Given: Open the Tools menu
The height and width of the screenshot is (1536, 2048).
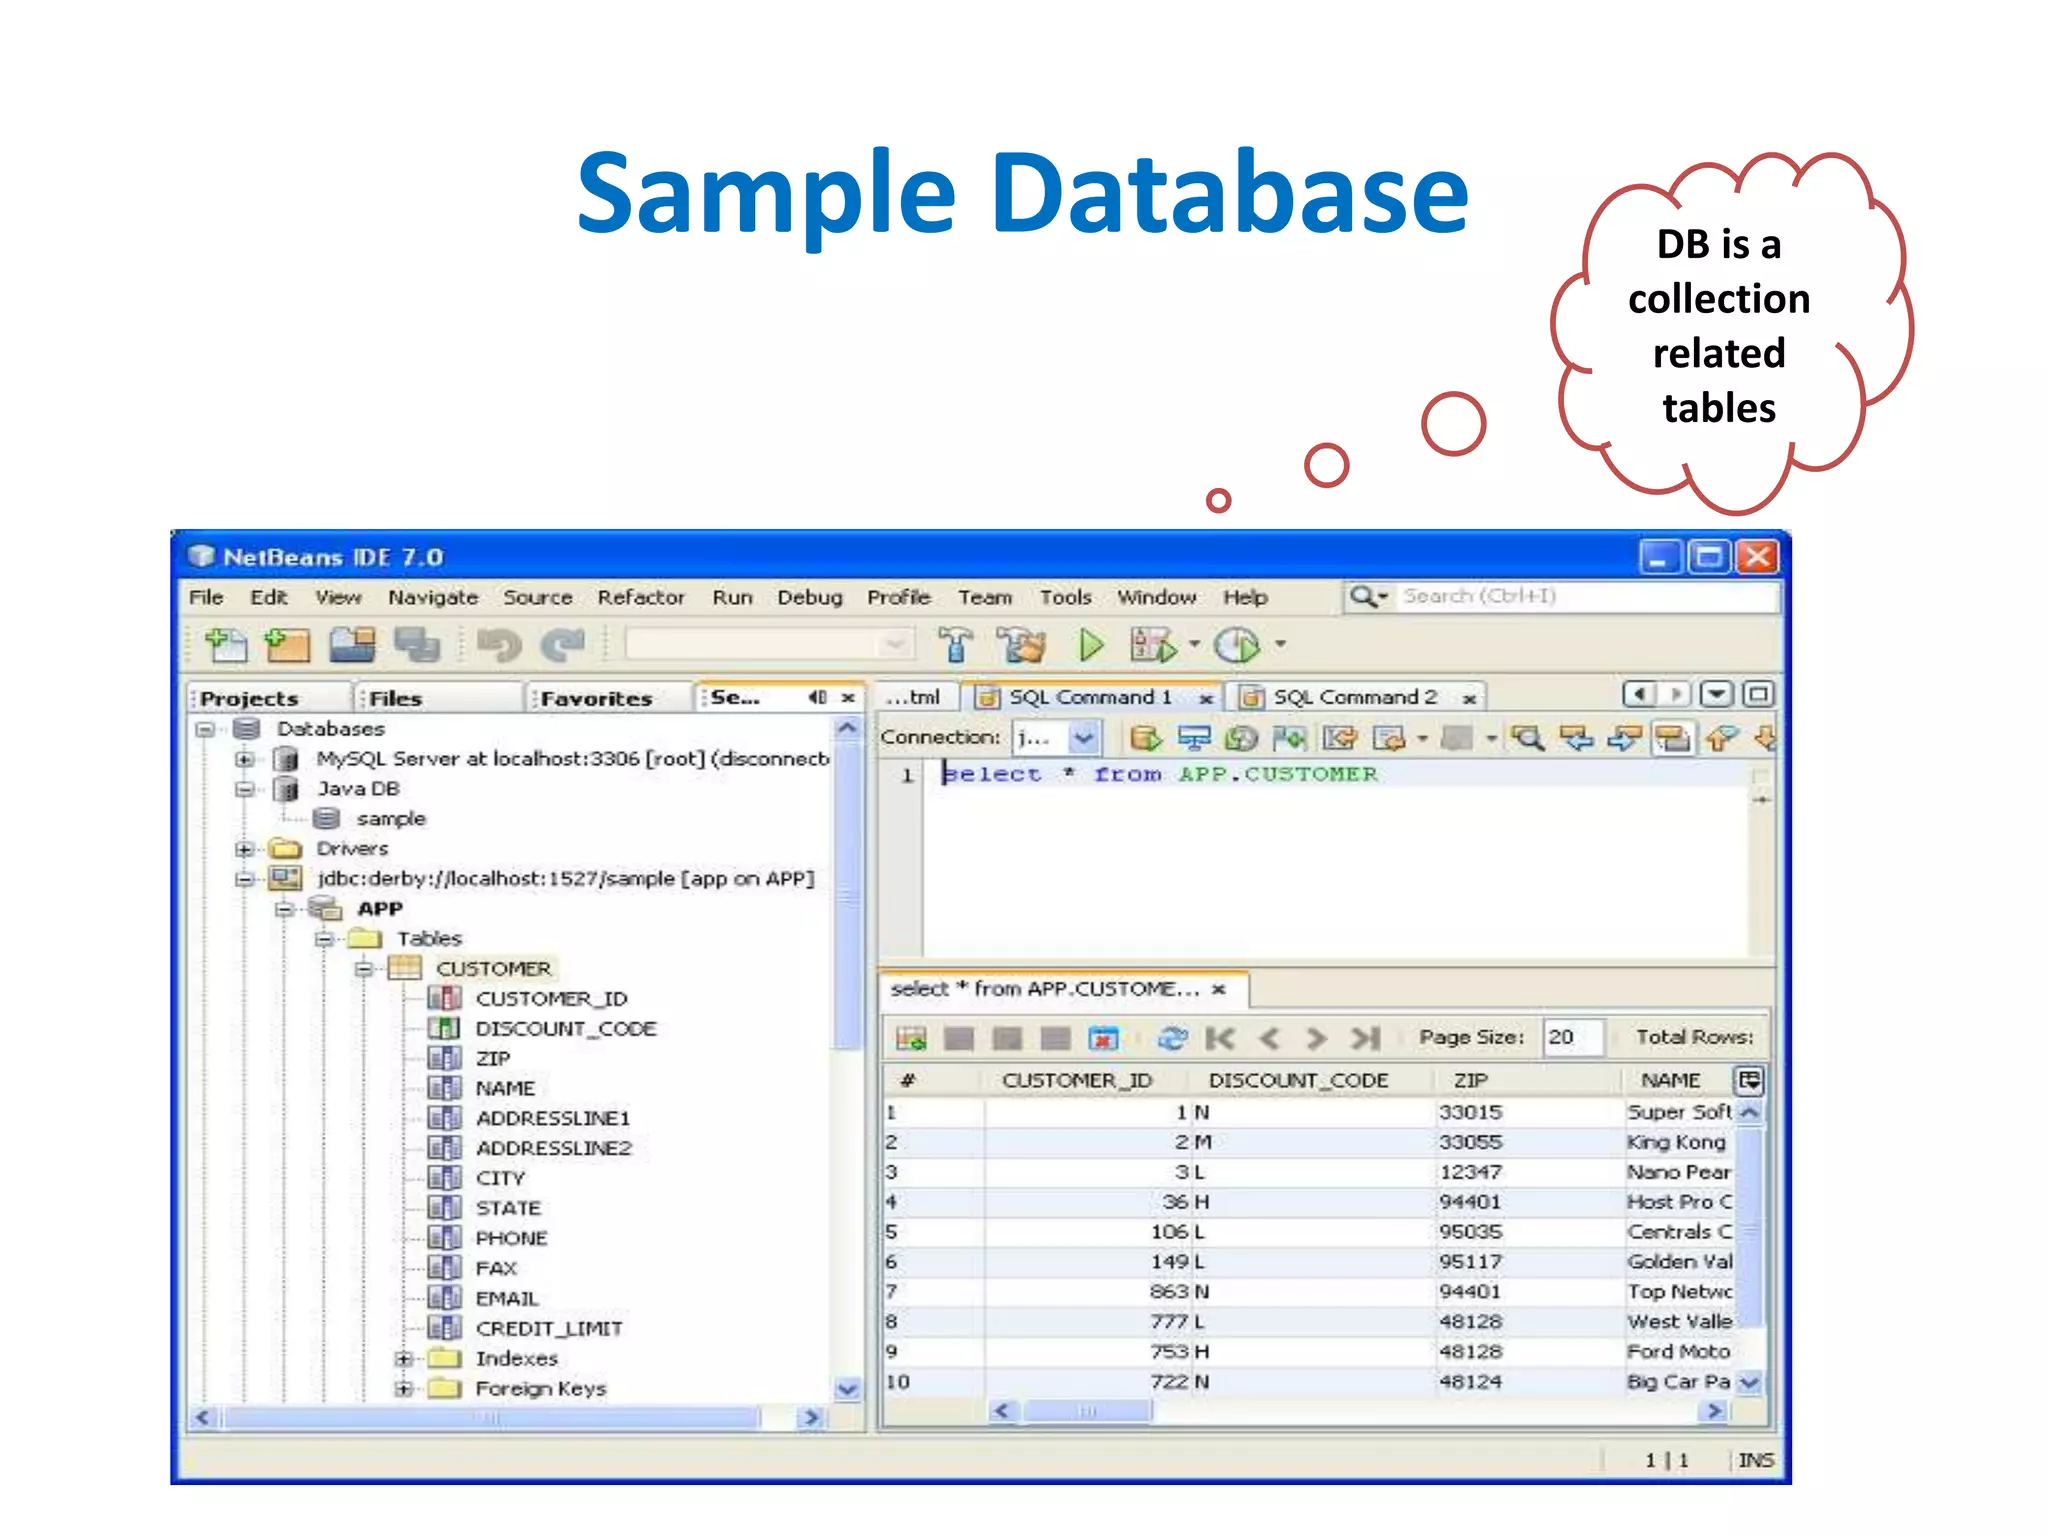Looking at the screenshot, I should pos(1065,597).
